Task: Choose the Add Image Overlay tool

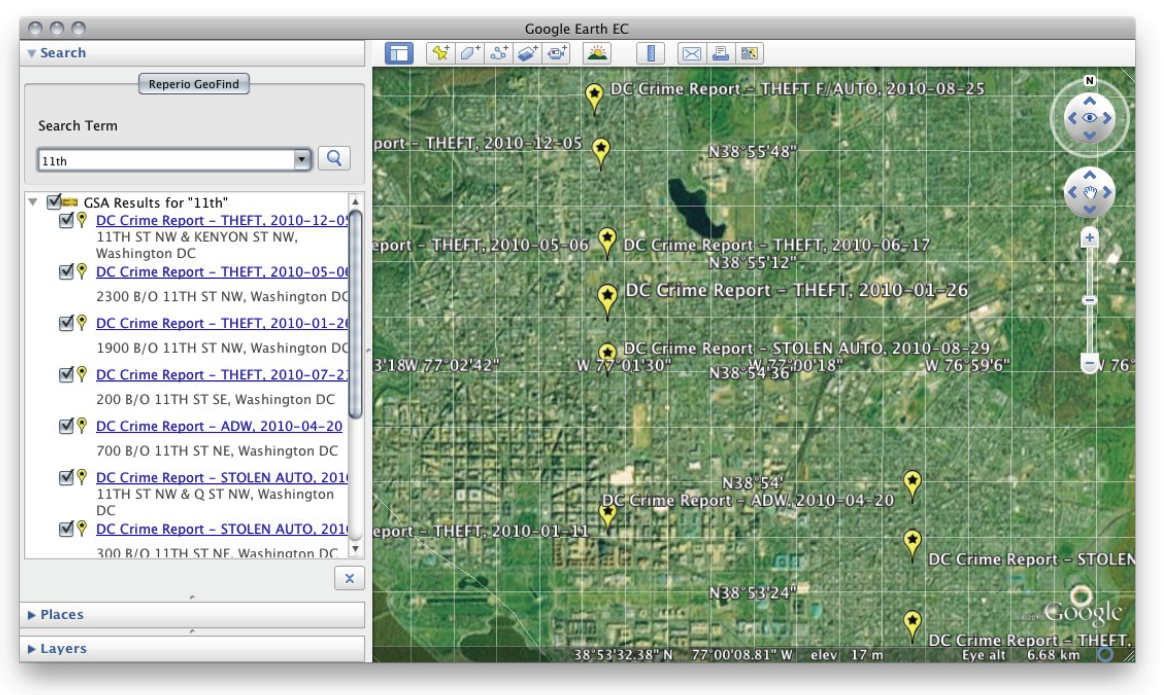Action: pyautogui.click(x=528, y=53)
